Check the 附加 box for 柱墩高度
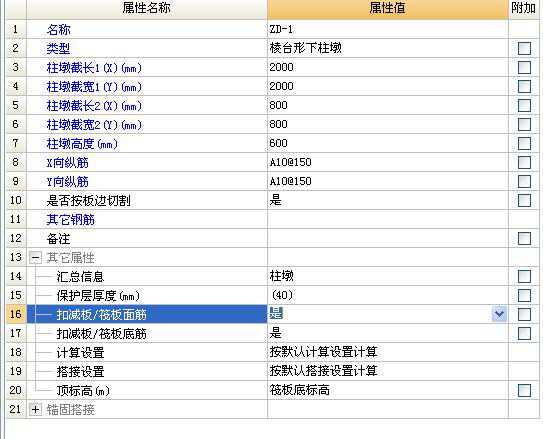This screenshot has height=439, width=543. tap(524, 143)
